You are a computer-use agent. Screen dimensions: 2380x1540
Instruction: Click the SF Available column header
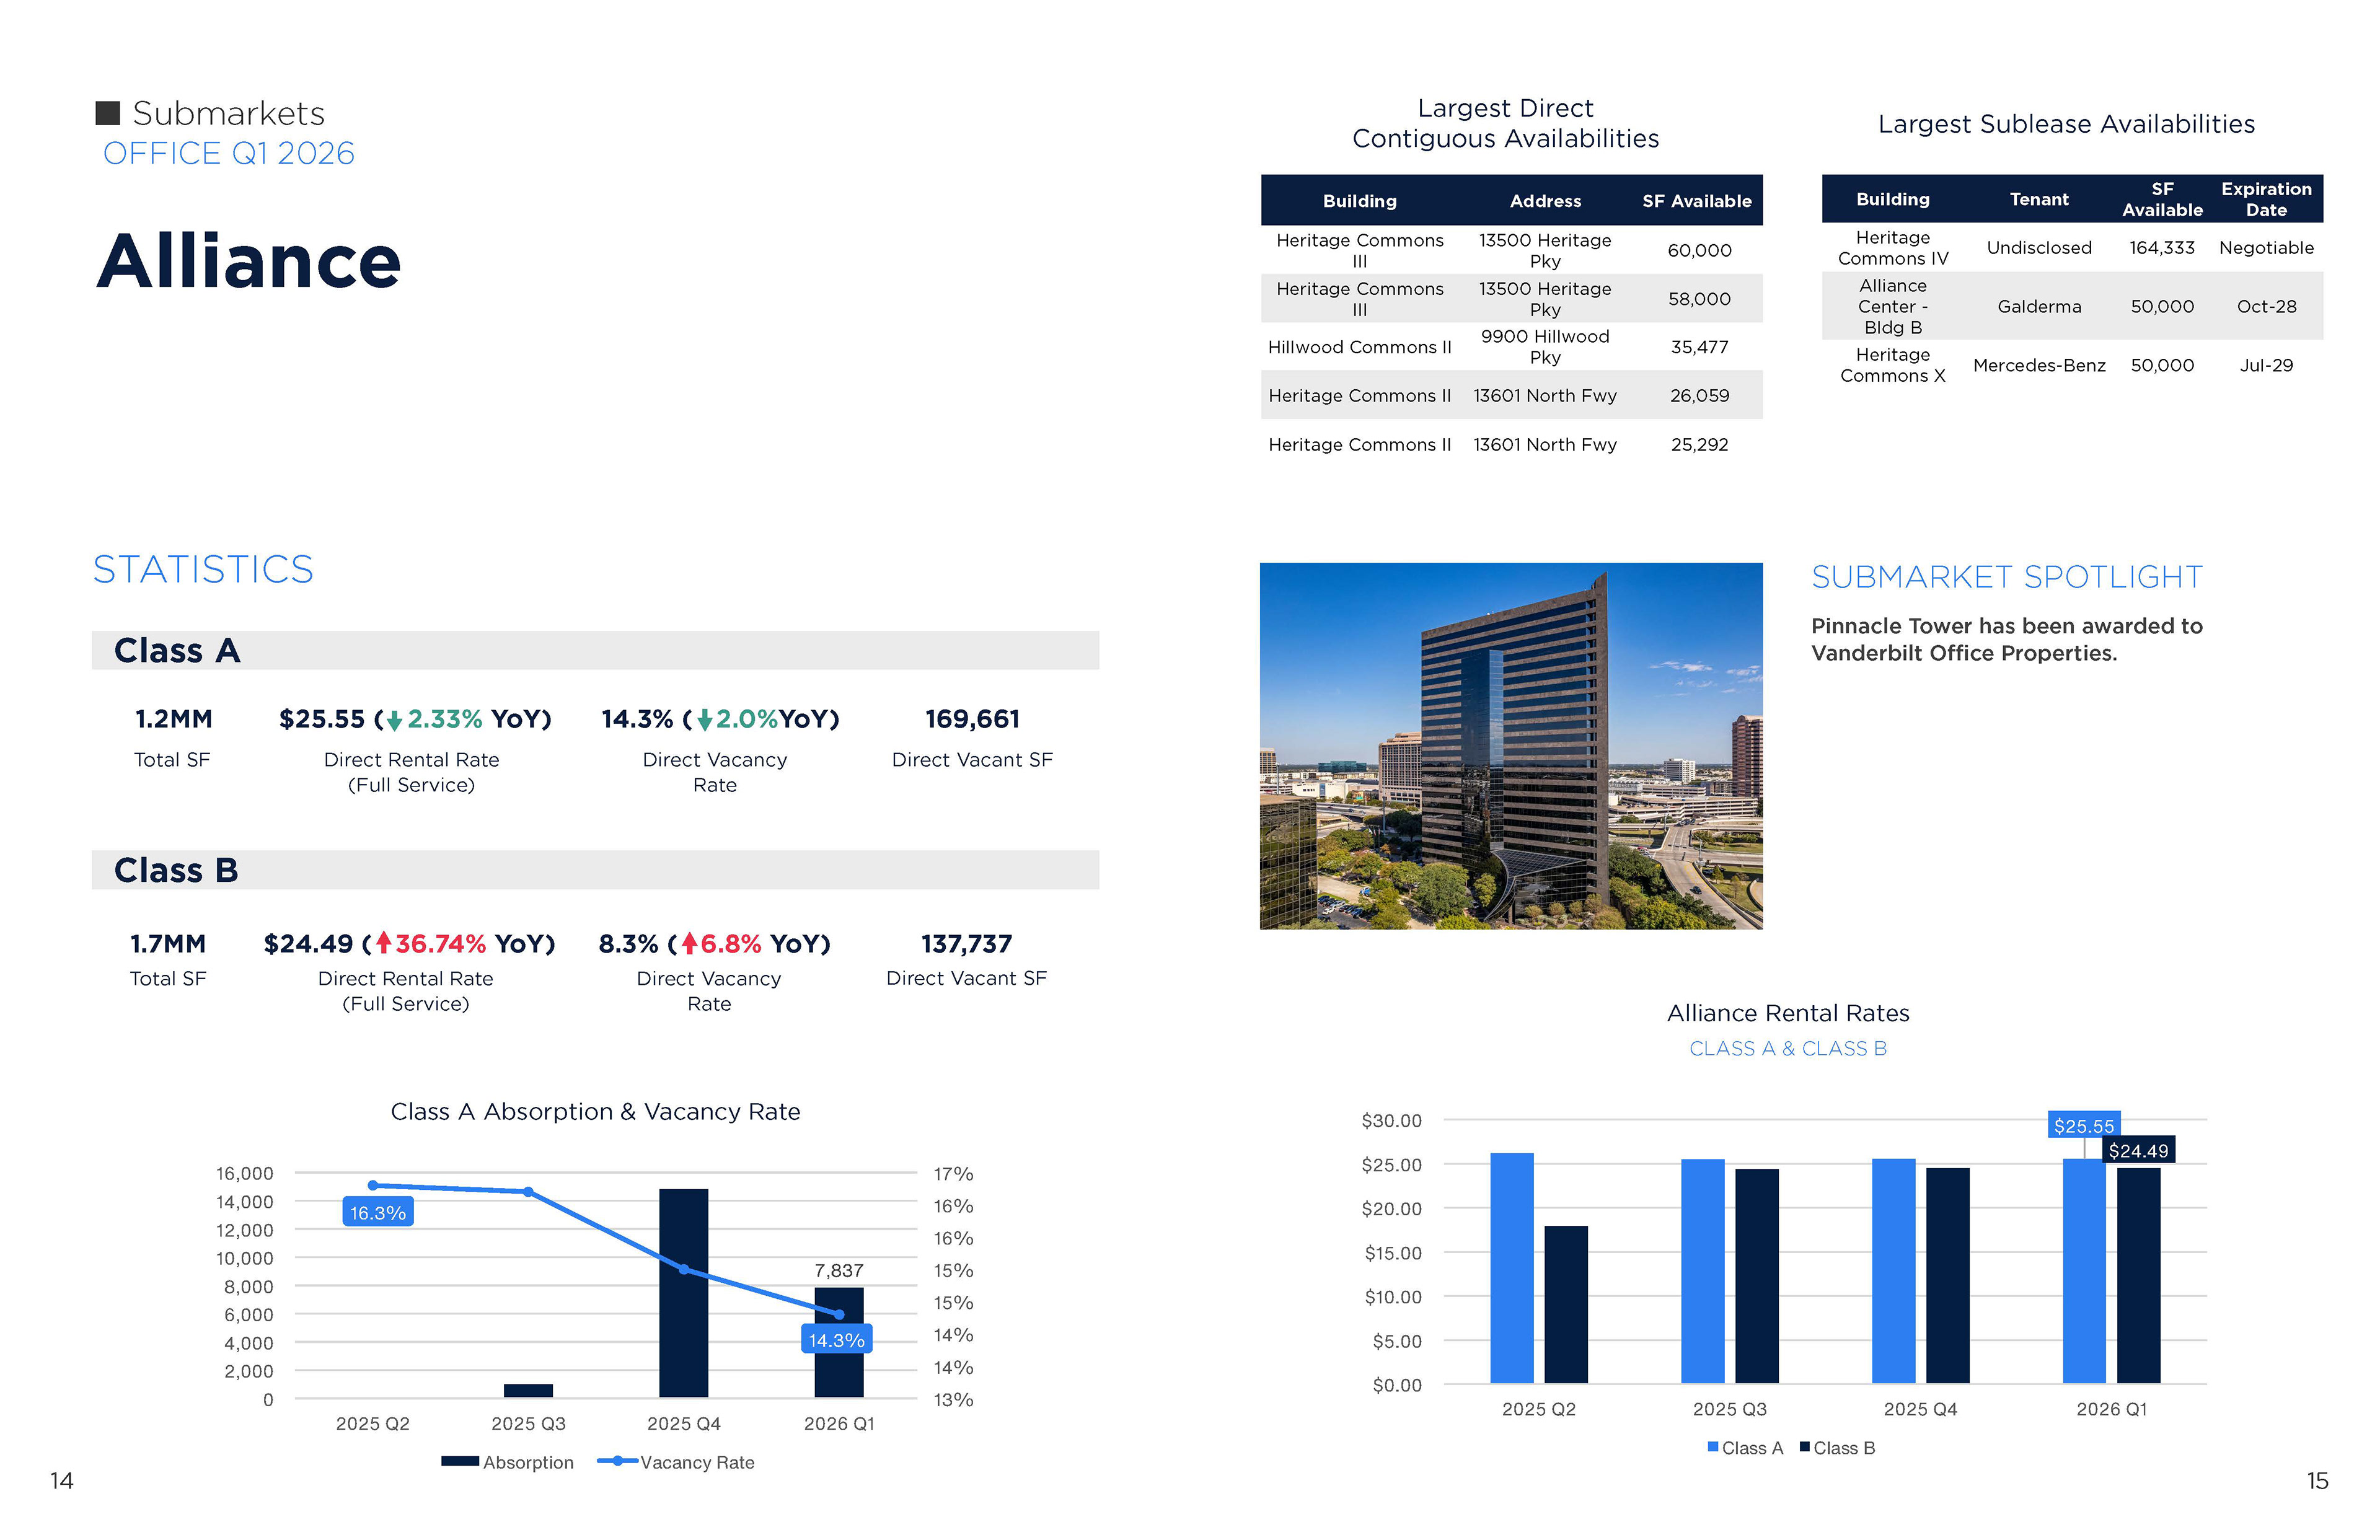(x=1696, y=201)
